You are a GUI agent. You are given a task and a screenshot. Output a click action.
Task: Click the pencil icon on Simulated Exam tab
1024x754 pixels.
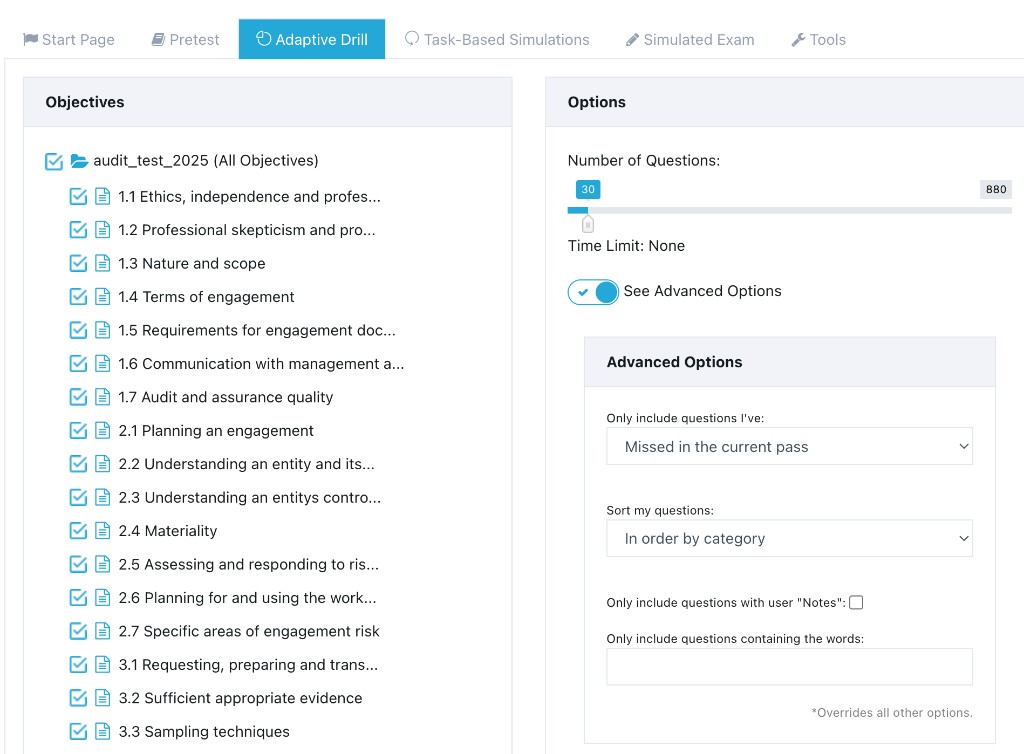tap(632, 40)
